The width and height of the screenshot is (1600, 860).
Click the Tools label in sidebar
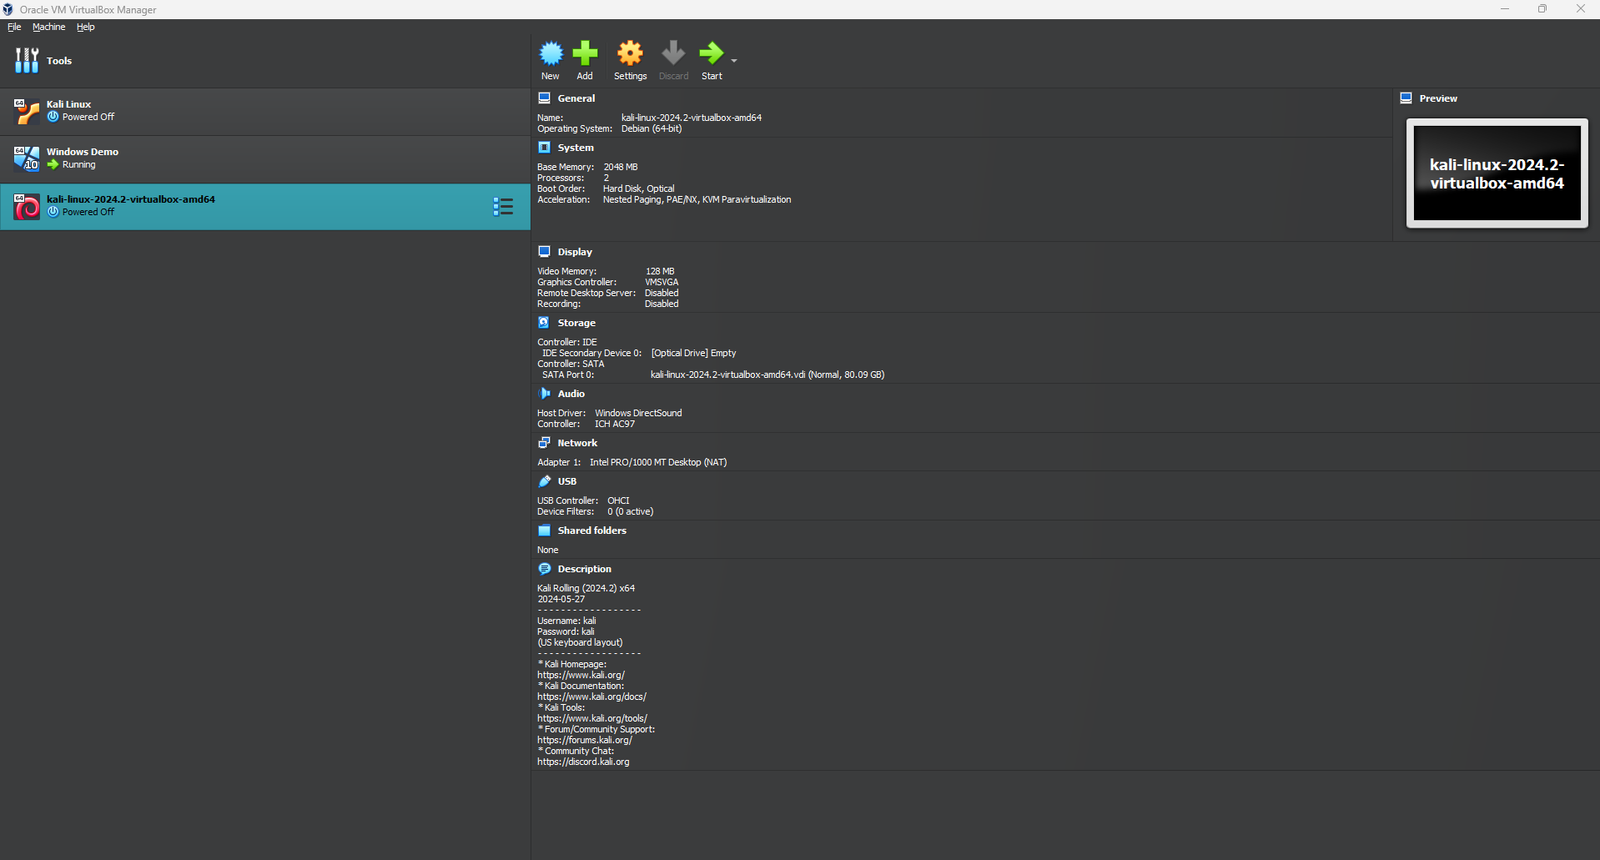[59, 61]
